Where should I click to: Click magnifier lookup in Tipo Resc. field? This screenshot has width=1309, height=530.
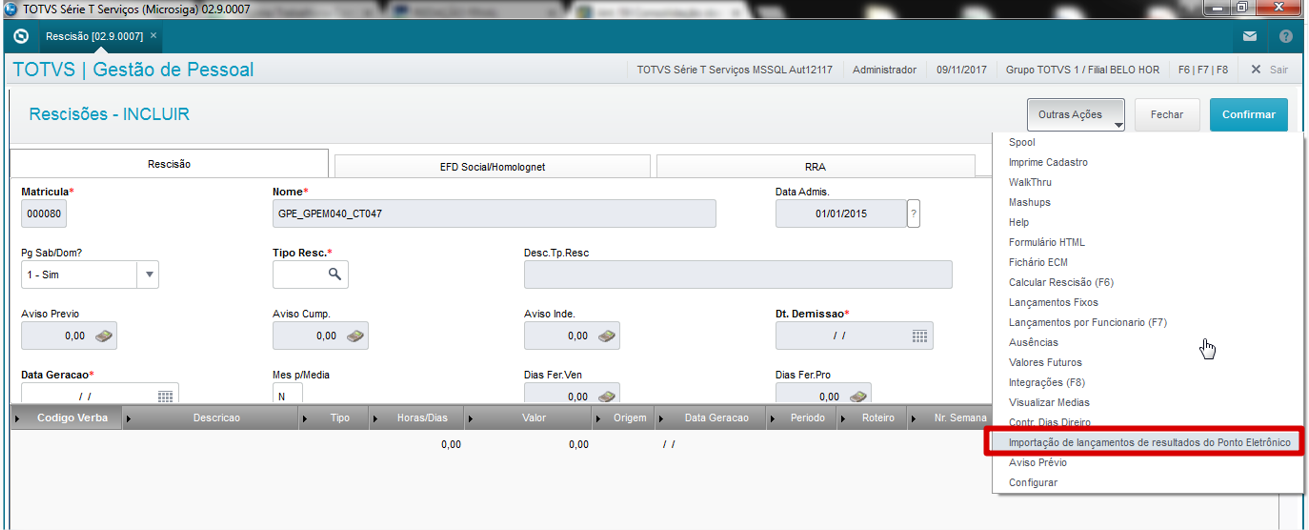point(335,274)
